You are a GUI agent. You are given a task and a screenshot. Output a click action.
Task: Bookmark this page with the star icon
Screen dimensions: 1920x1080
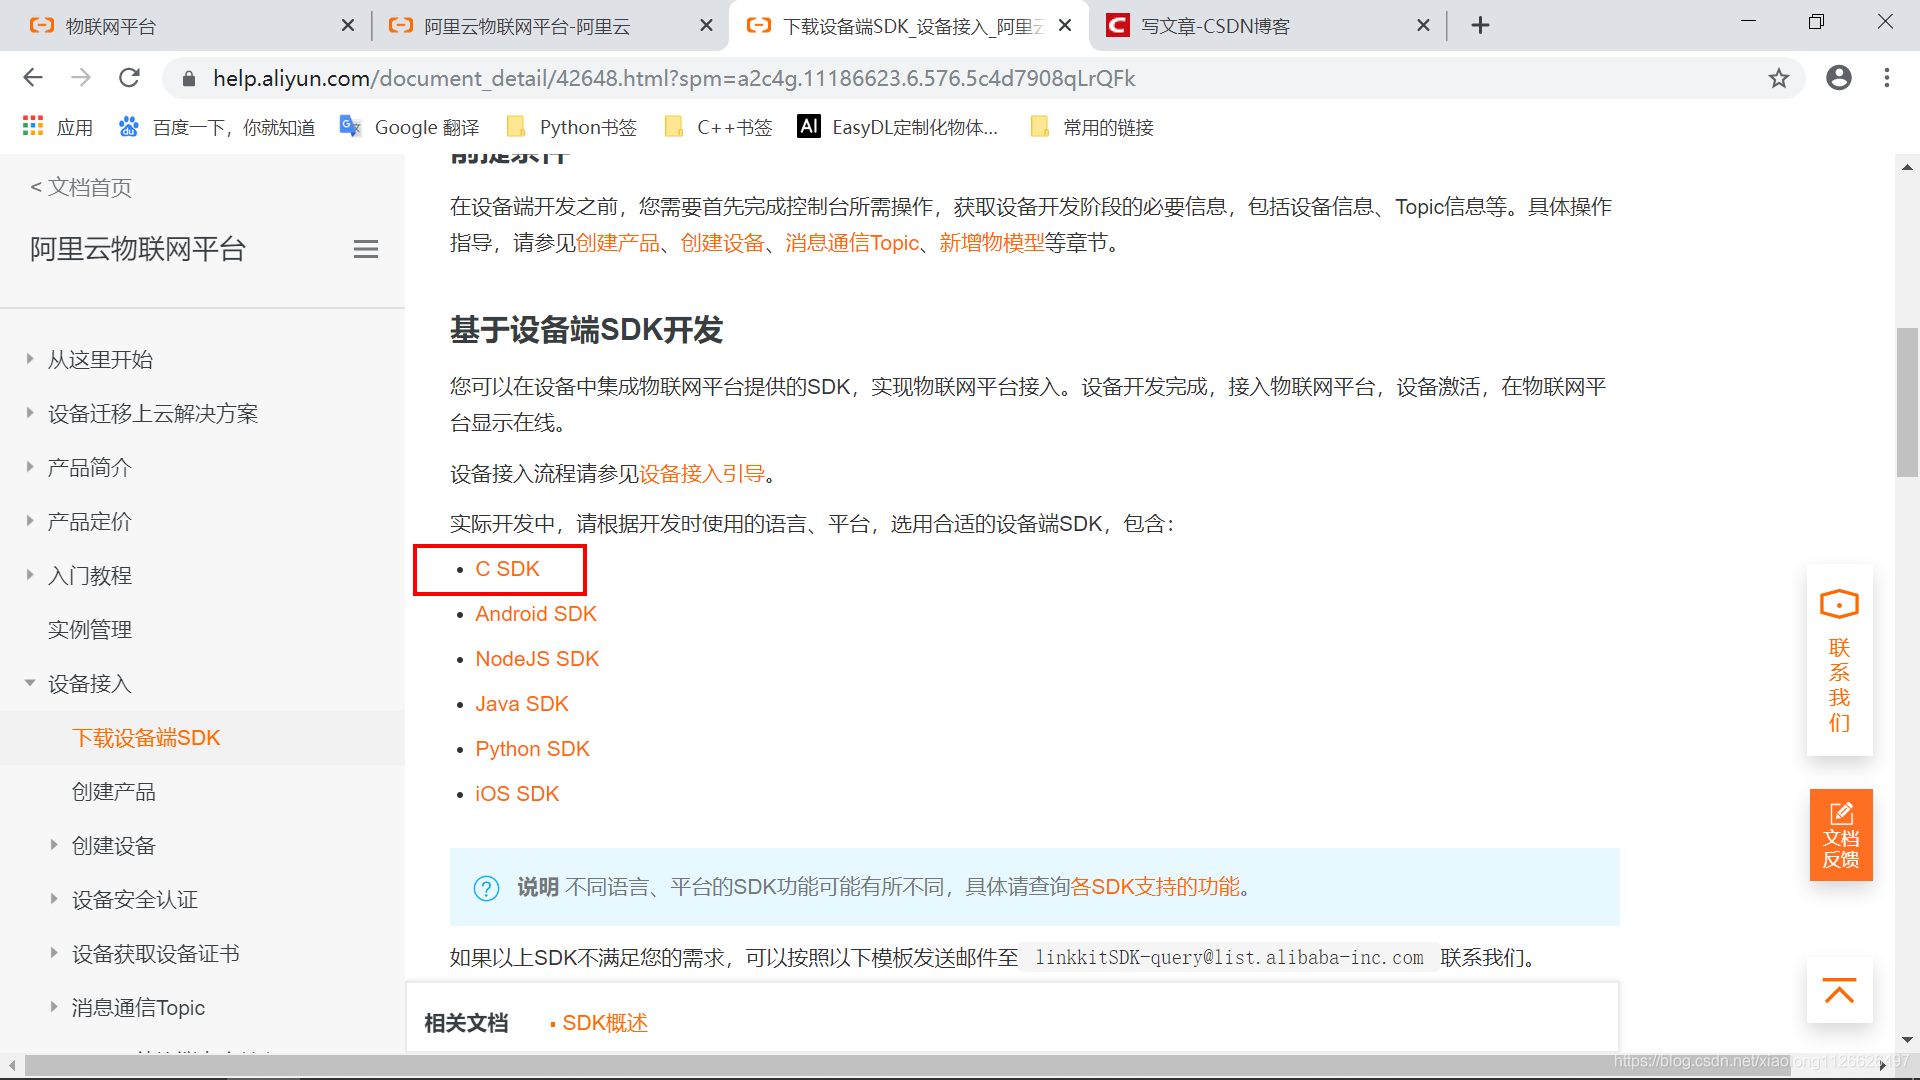coord(1778,78)
